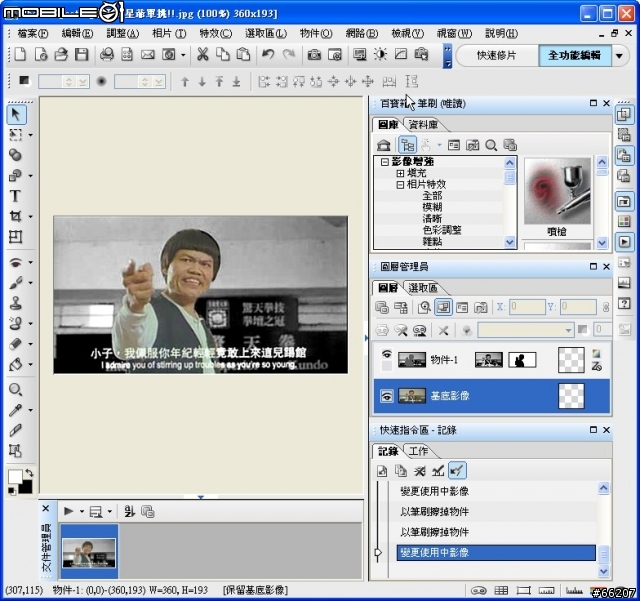Select the Pick (arrow) tool
The height and width of the screenshot is (601, 640).
pos(16,114)
